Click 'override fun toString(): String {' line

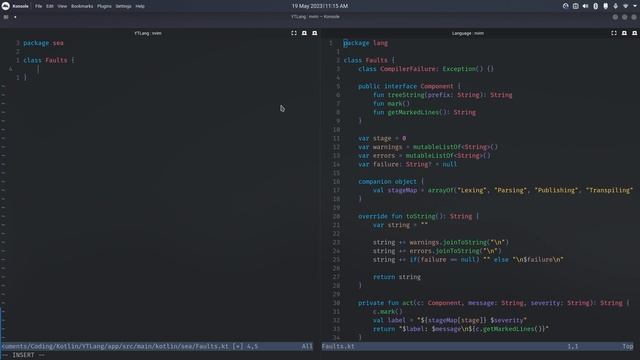click(418, 216)
